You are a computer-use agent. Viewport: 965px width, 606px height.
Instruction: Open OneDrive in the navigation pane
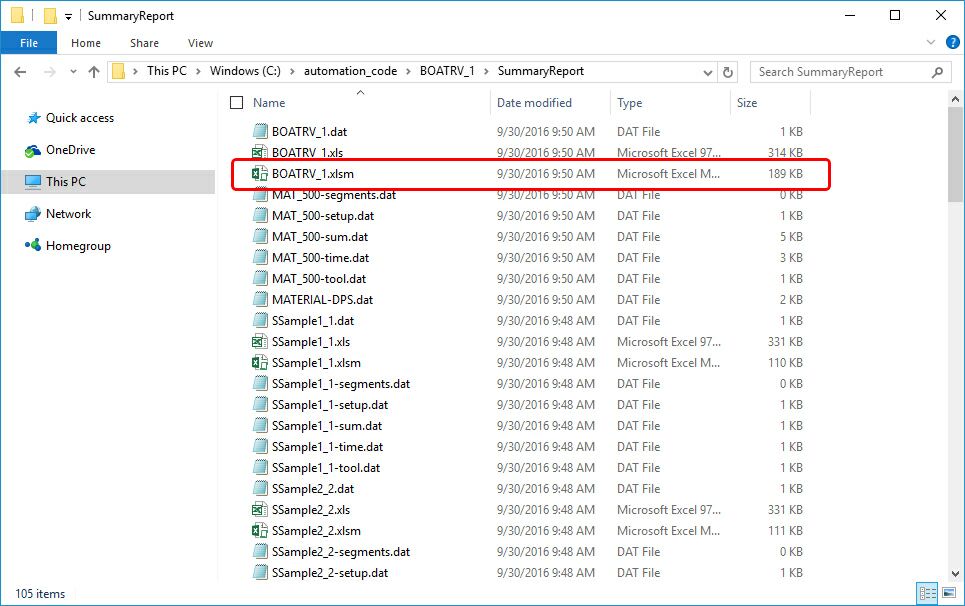70,150
